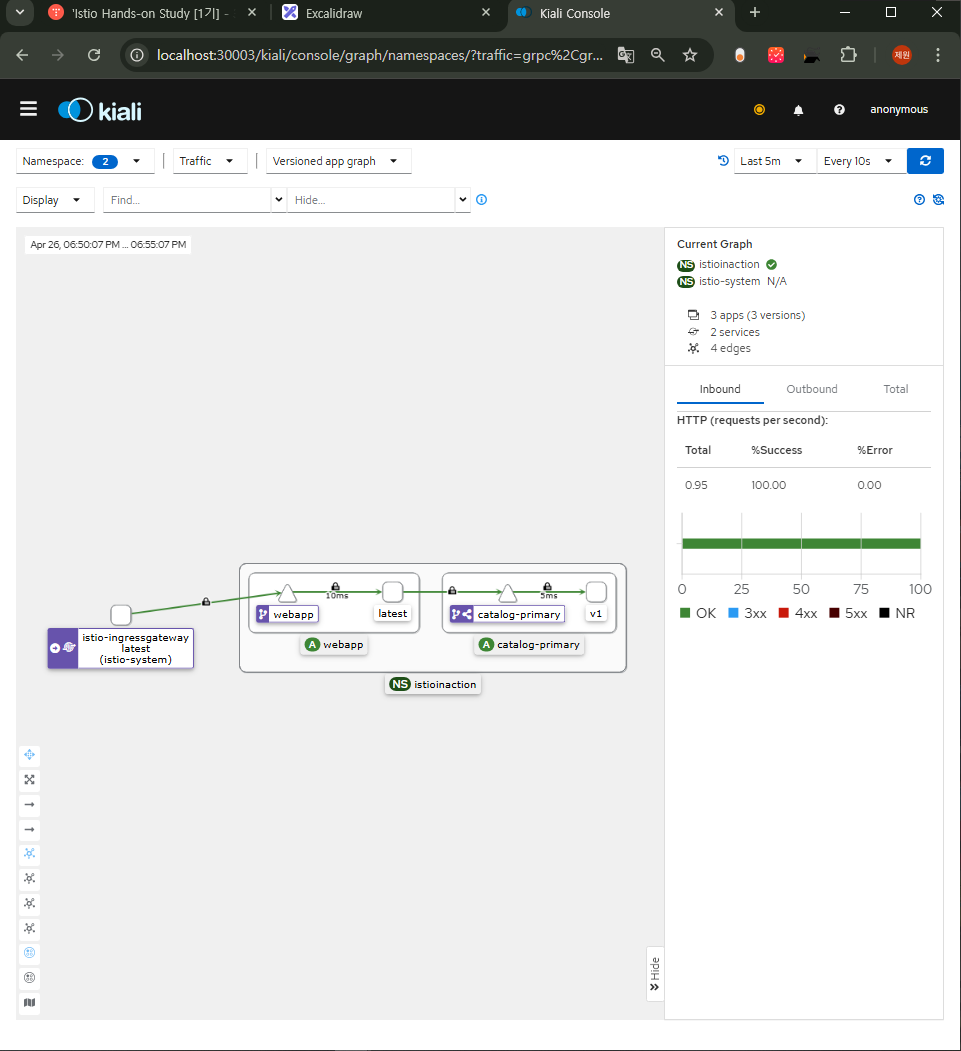Open the anonymous user menu
Screen dimensions: 961x1051
(899, 109)
